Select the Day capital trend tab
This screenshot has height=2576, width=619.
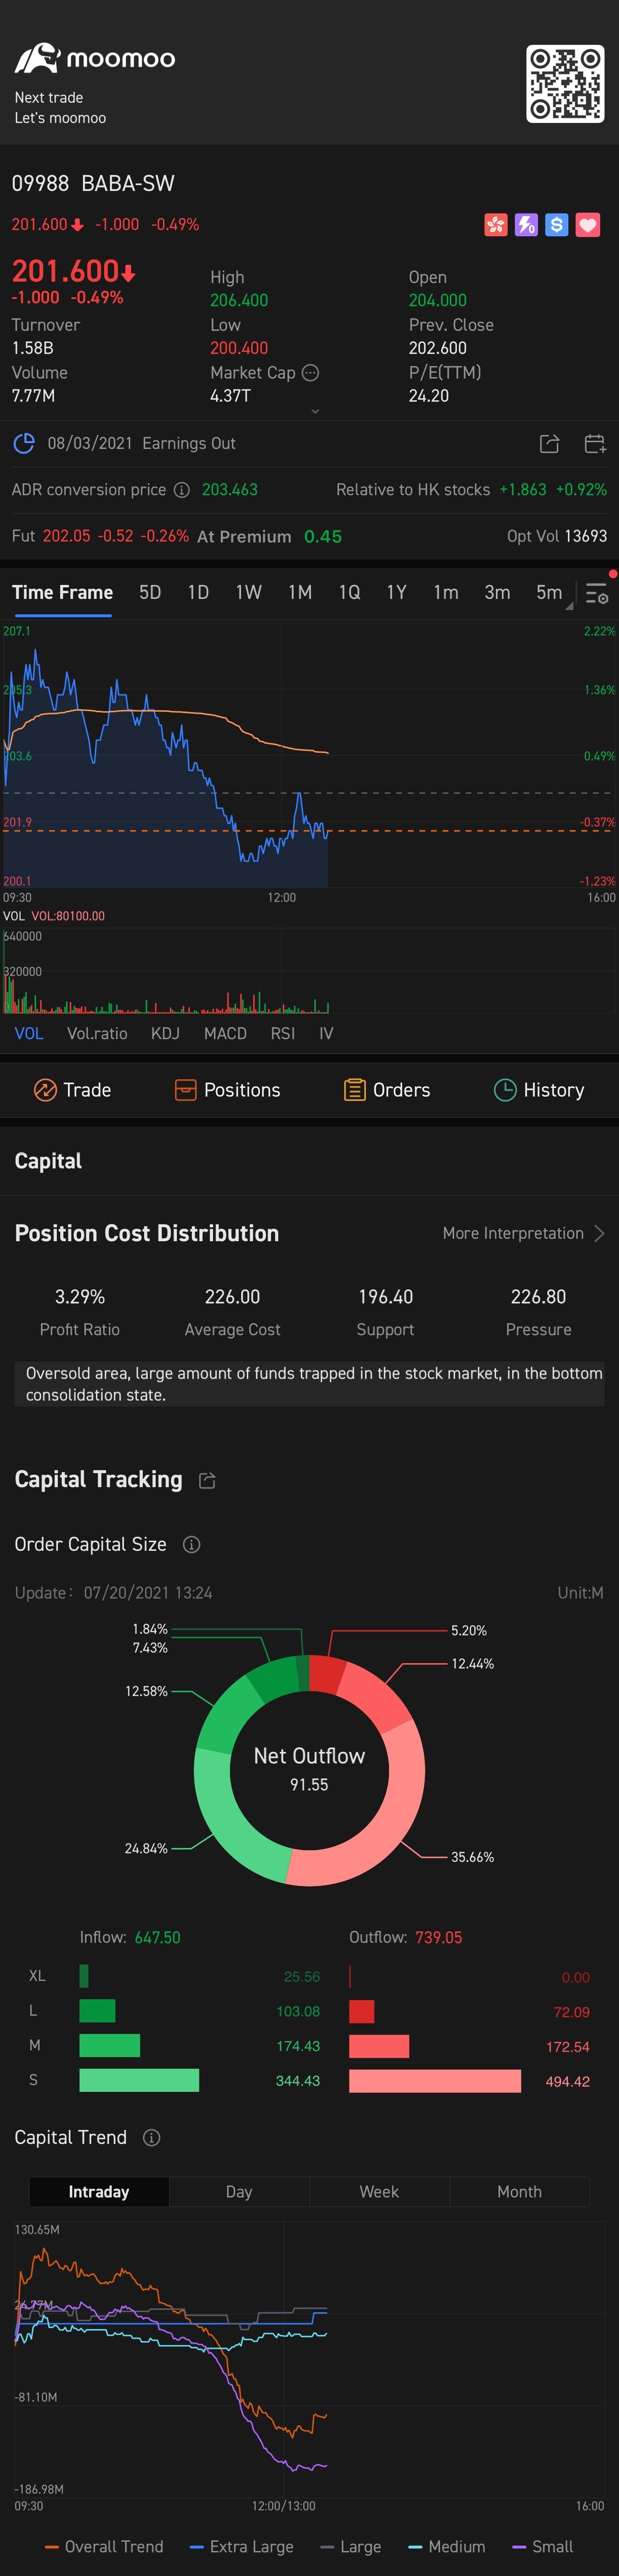pyautogui.click(x=239, y=2191)
